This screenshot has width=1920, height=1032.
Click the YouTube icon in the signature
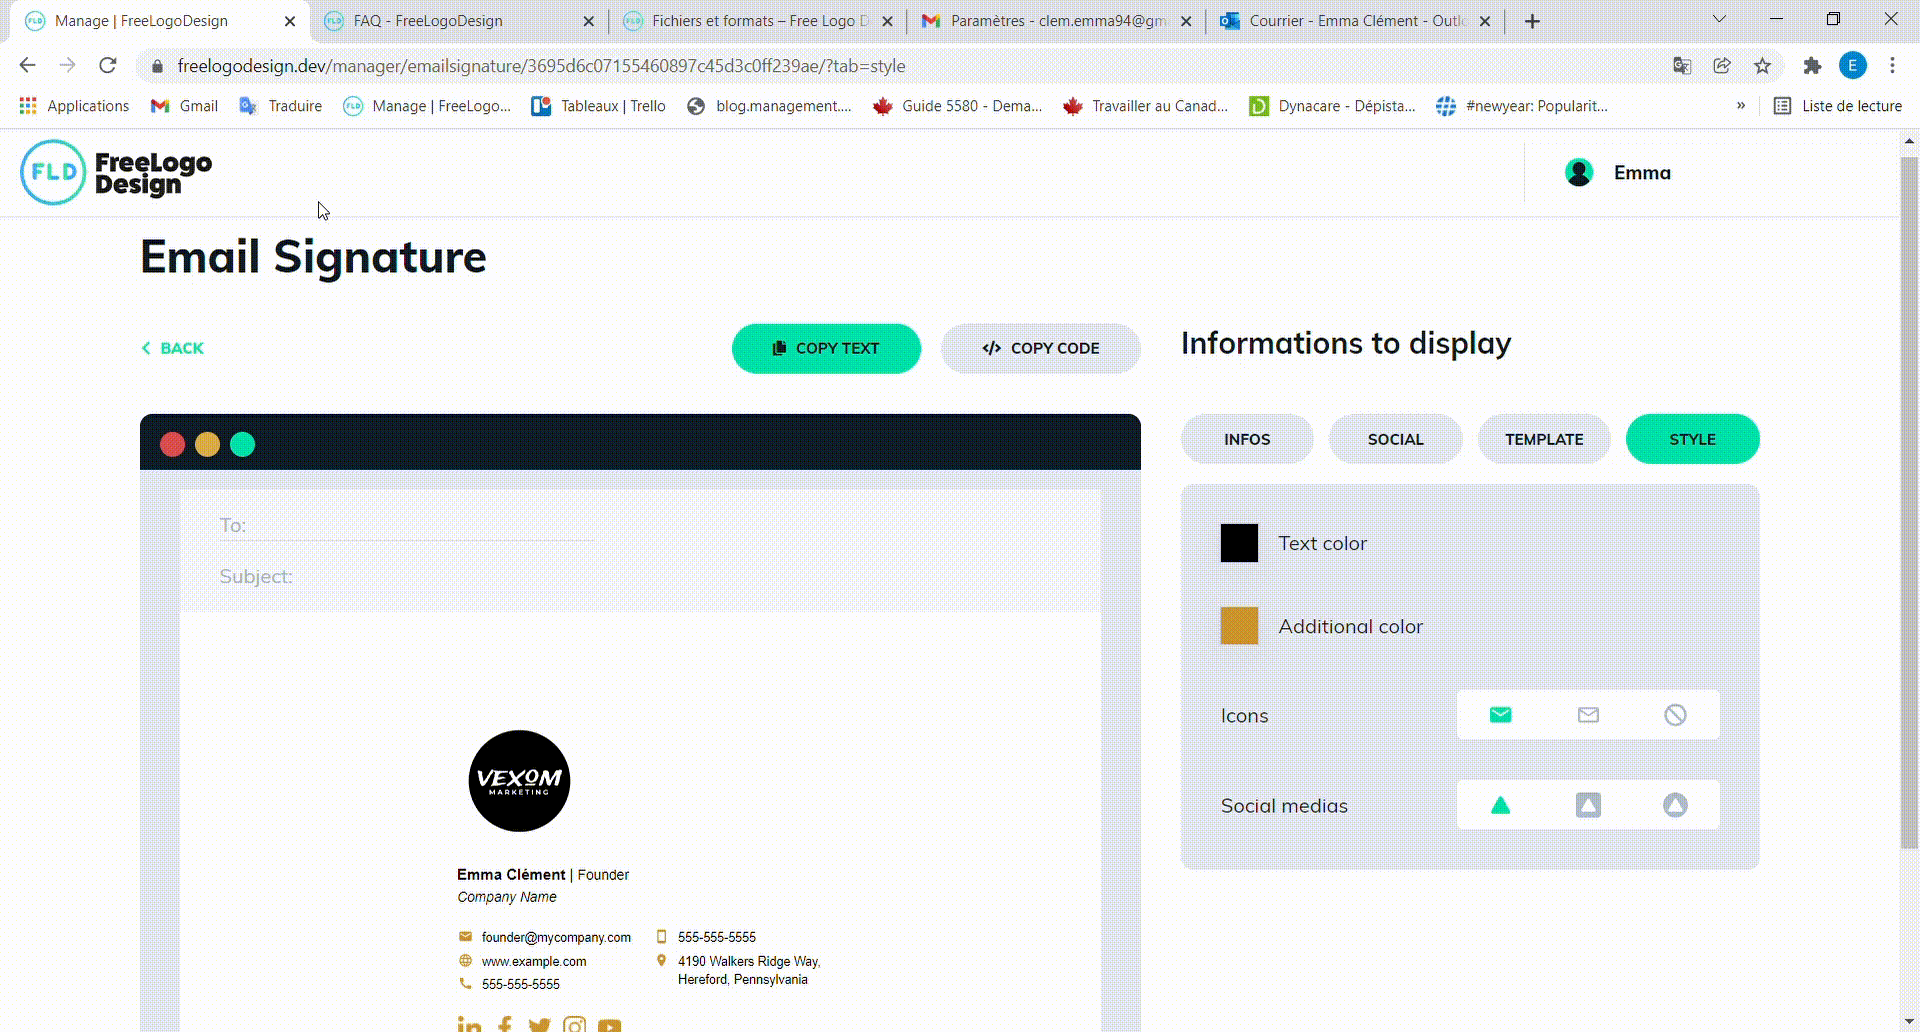click(609, 1025)
